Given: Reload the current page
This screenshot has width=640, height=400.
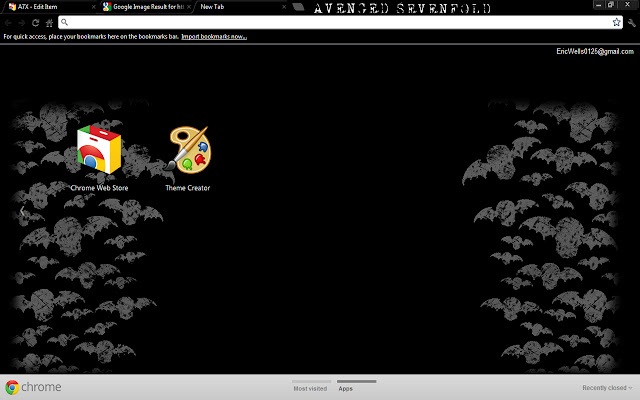Looking at the screenshot, I should pyautogui.click(x=36, y=23).
